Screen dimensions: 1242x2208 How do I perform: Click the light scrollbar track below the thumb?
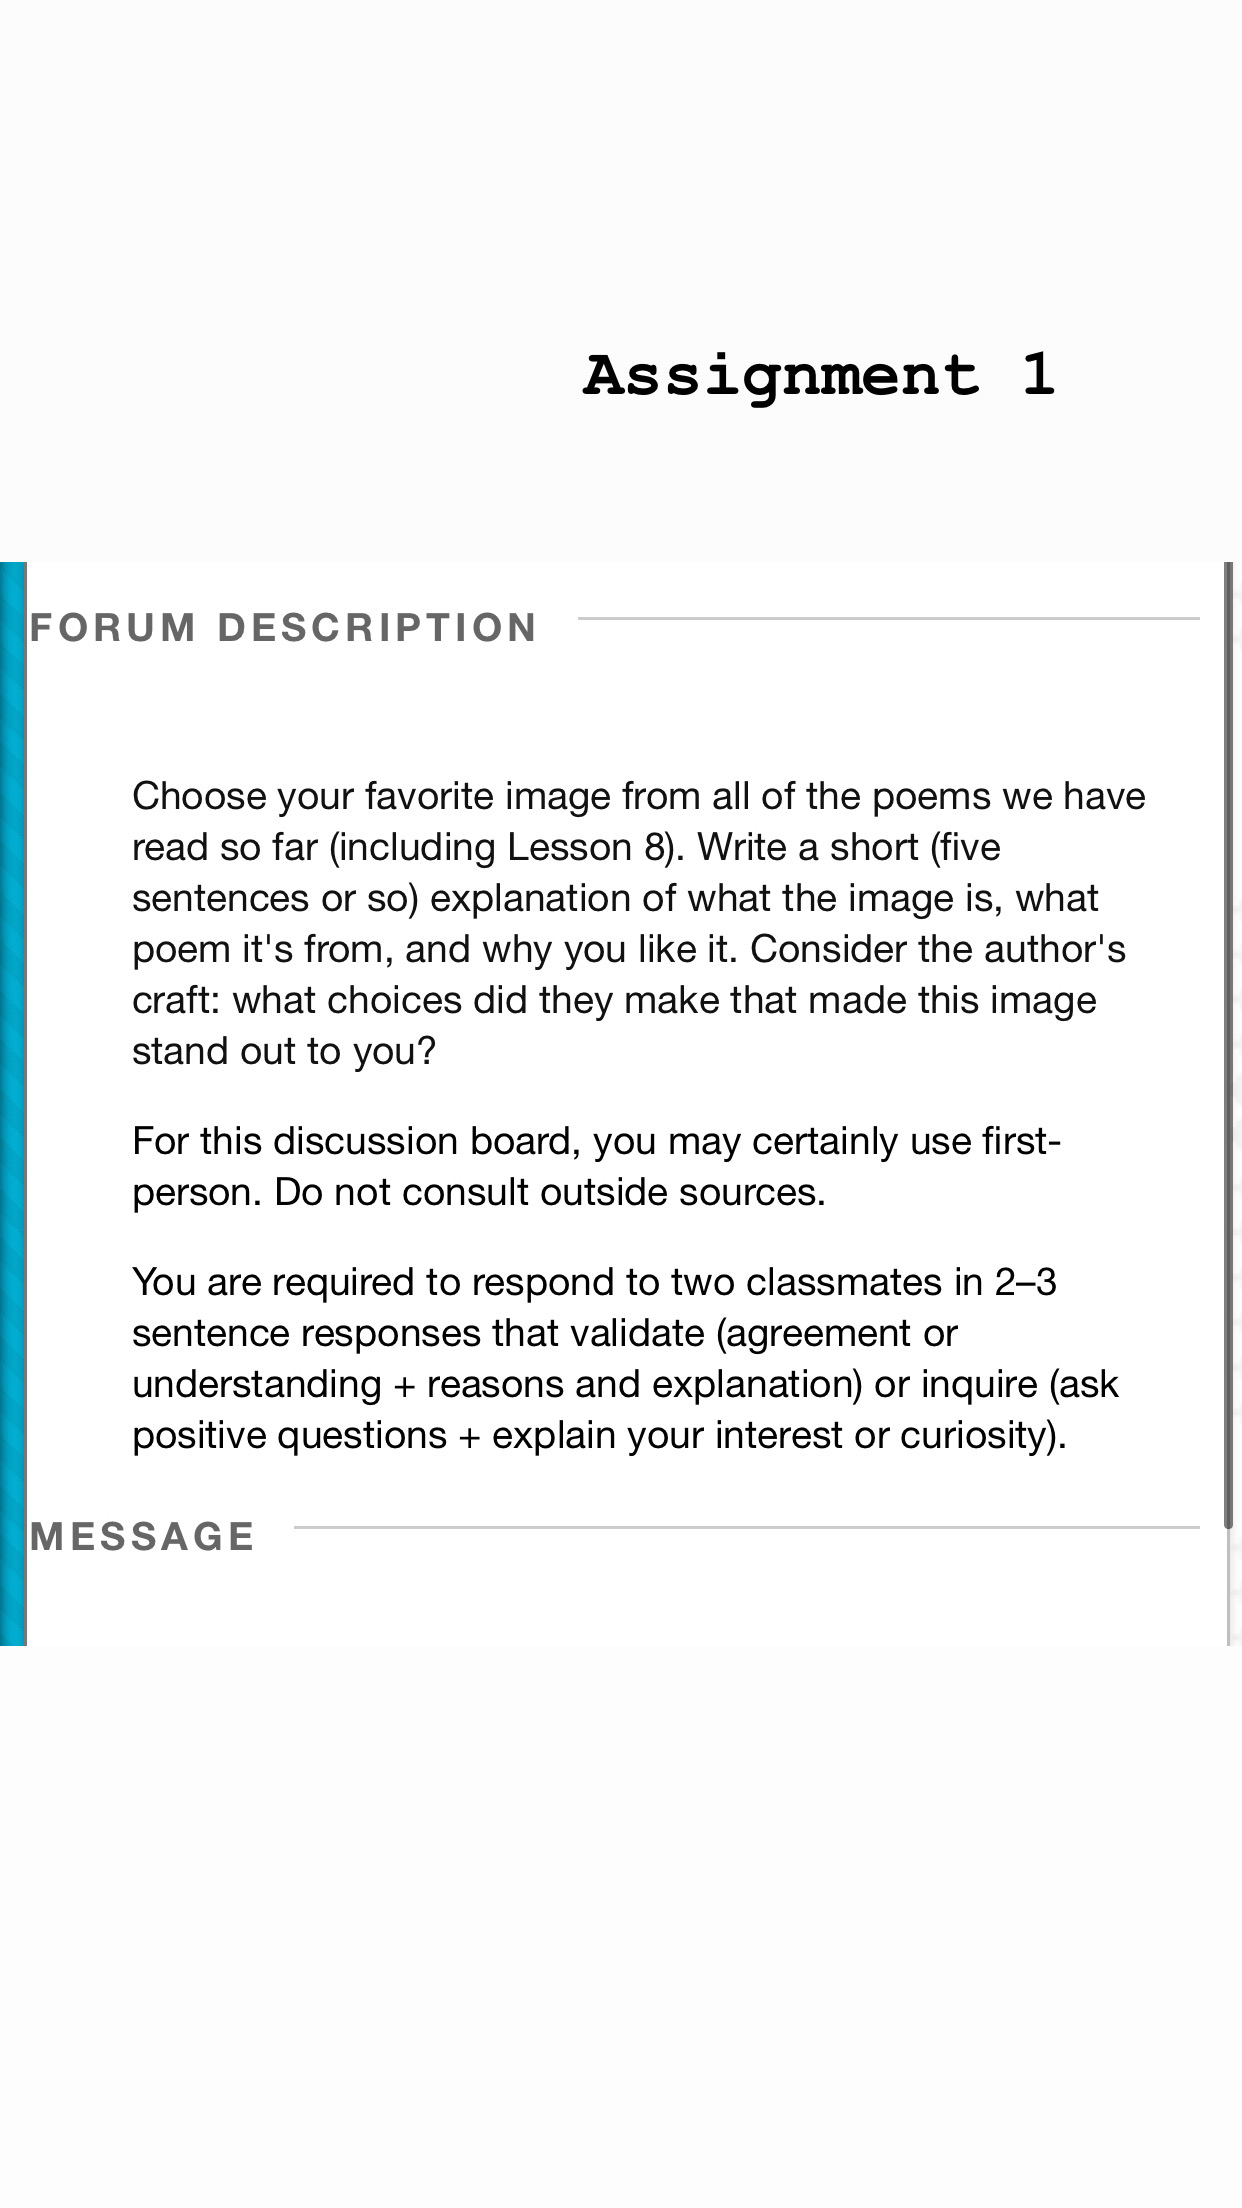tap(1229, 1588)
